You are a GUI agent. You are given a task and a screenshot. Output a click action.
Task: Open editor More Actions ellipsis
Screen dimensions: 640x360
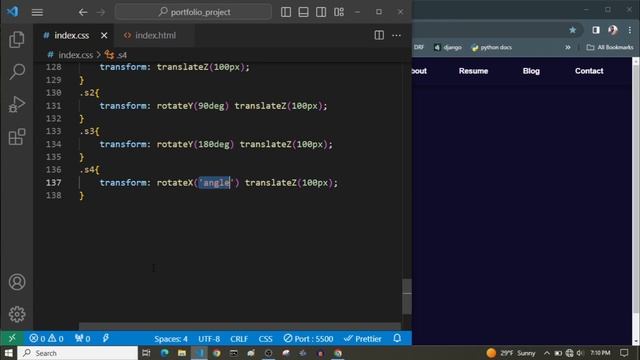pos(396,36)
